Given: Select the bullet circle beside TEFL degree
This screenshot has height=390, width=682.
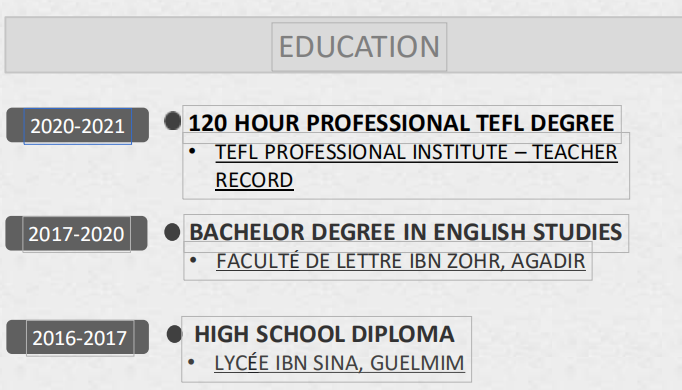Looking at the screenshot, I should point(173,121).
